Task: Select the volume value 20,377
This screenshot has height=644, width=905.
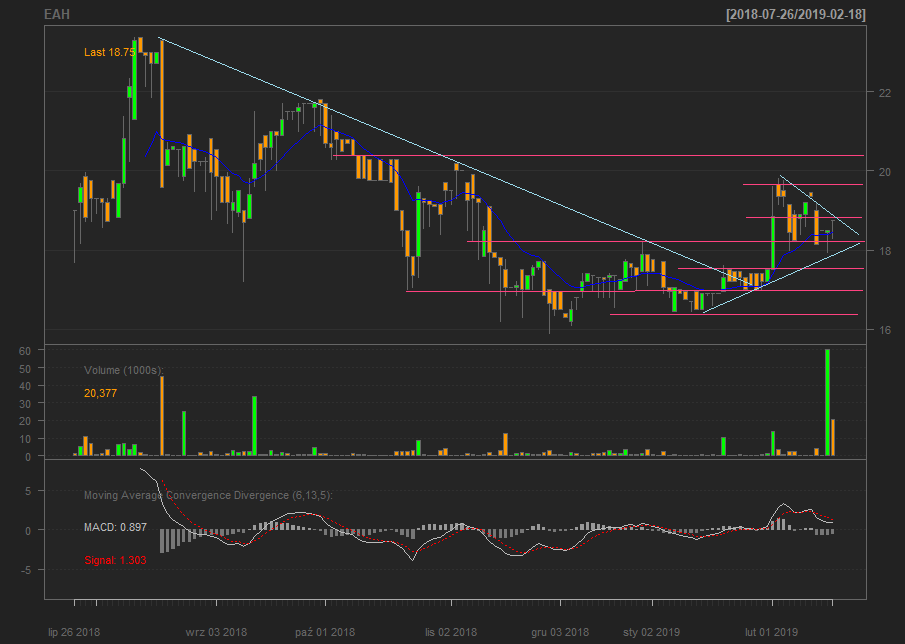Action: (x=100, y=393)
